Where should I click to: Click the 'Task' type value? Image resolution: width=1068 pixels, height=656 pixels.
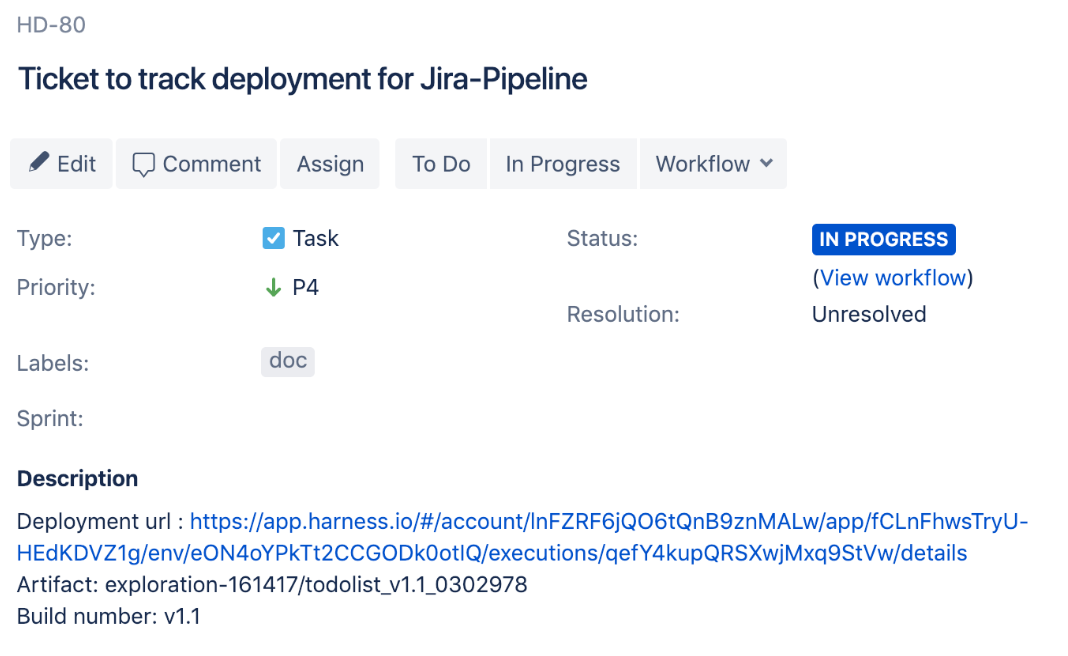[315, 238]
